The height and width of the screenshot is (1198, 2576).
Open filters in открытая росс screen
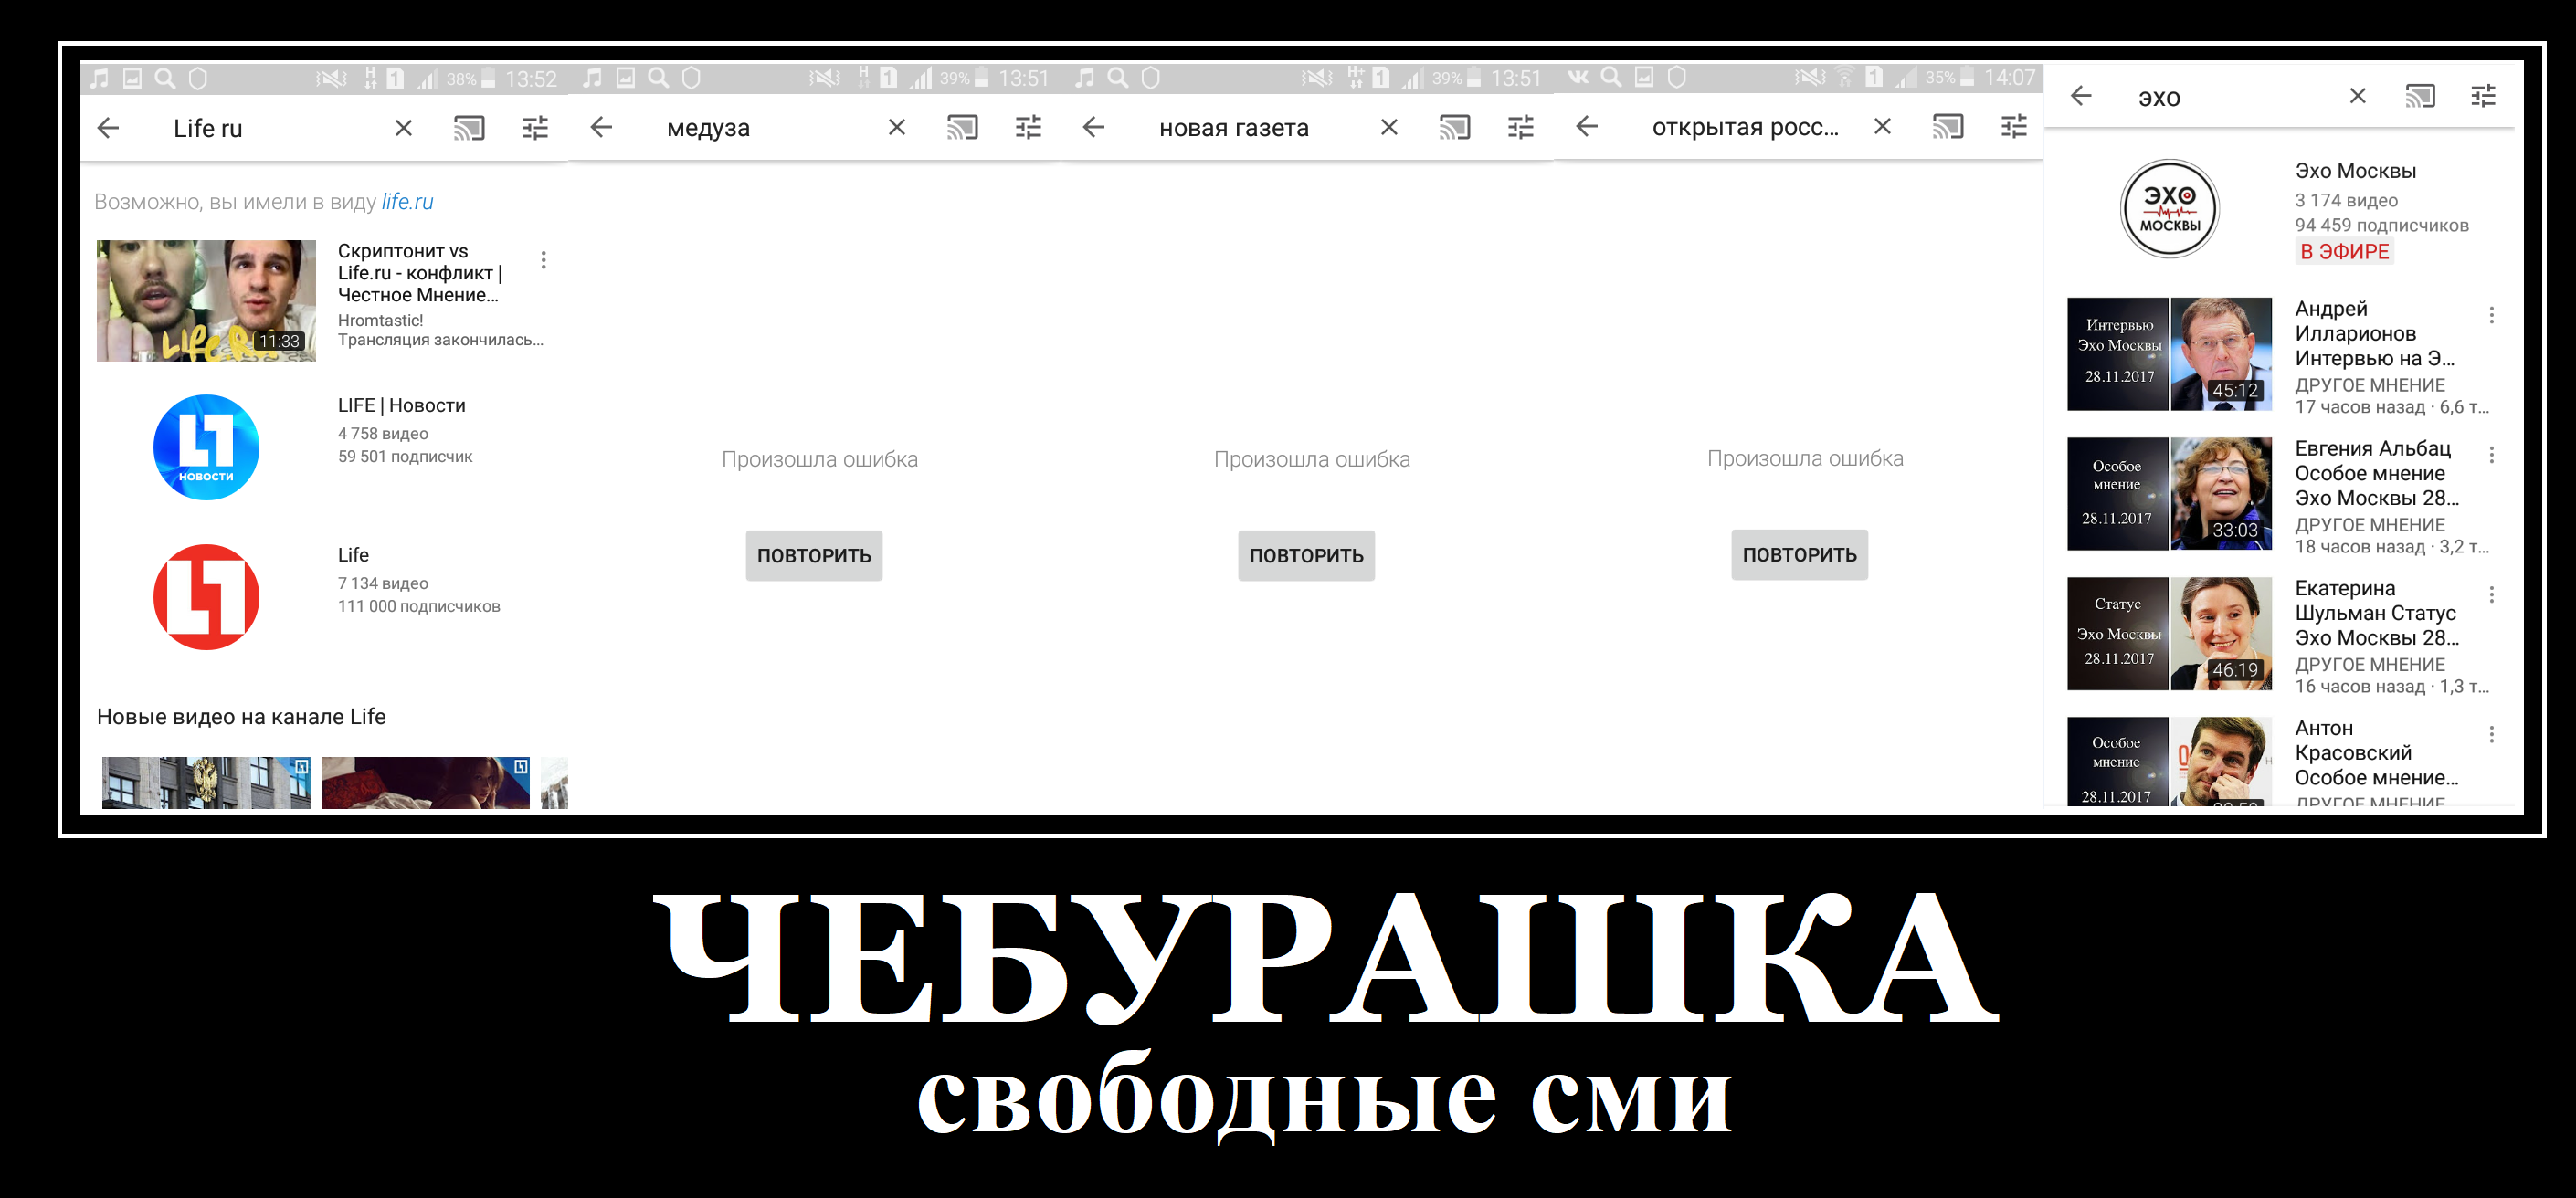point(2014,126)
